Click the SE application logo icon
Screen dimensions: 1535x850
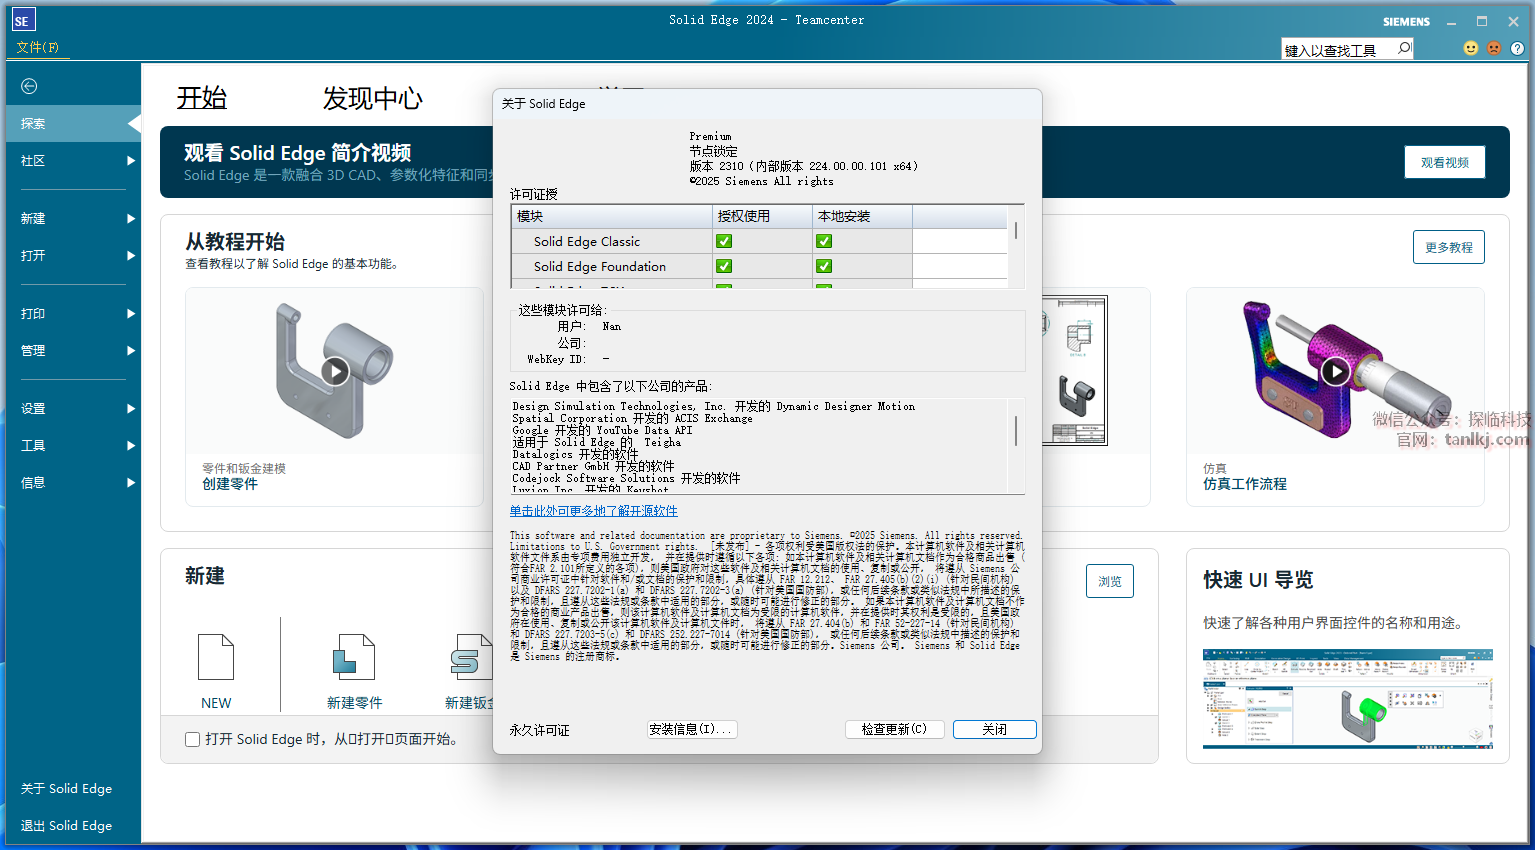point(22,20)
